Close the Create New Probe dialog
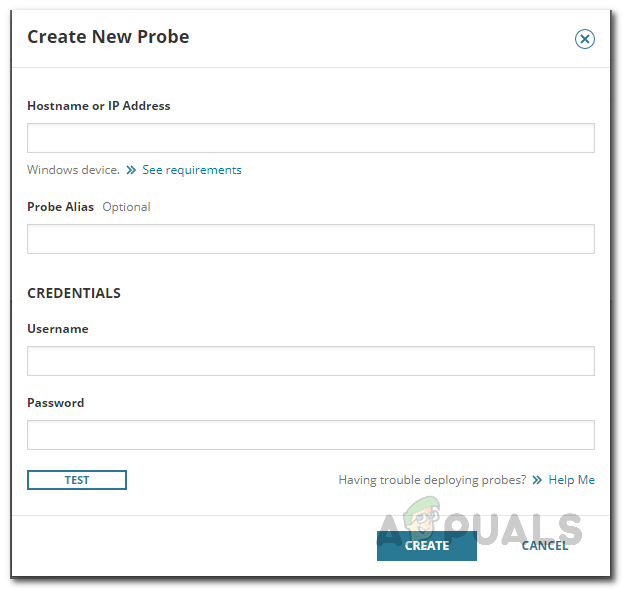Image resolution: width=623 pixels, height=590 pixels. [x=585, y=39]
